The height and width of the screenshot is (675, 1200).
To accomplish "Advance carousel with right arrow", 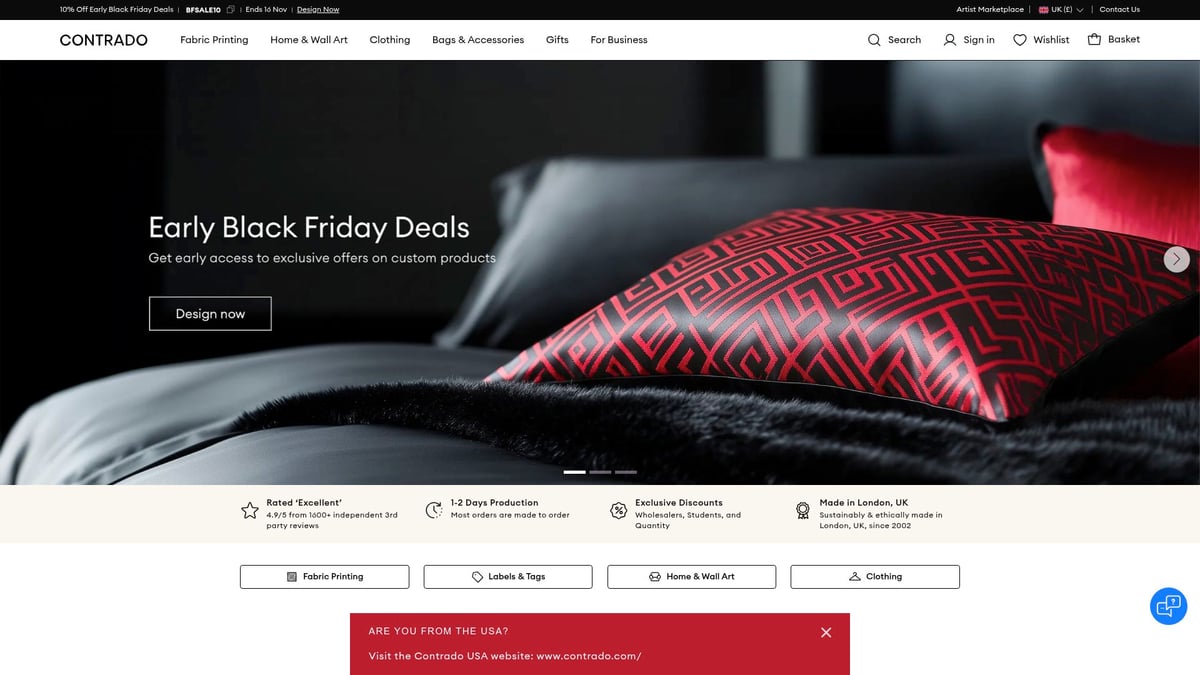I will pyautogui.click(x=1177, y=259).
